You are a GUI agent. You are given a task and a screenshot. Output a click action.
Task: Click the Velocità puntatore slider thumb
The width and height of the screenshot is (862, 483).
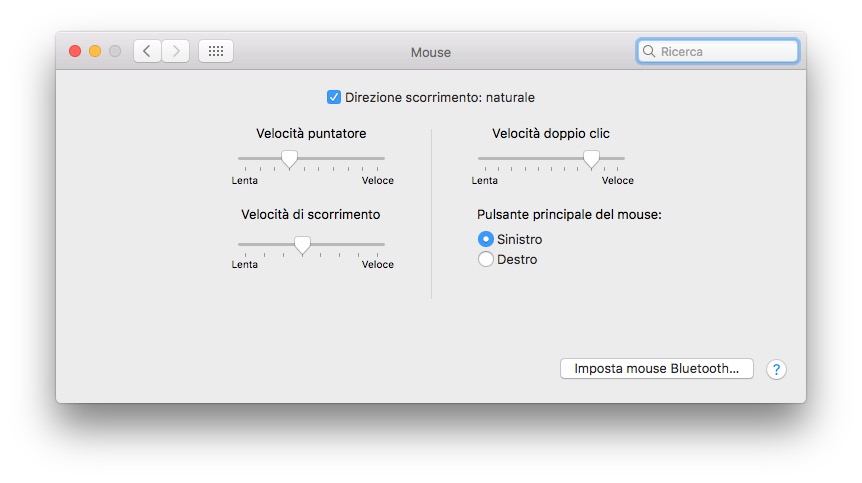click(289, 158)
